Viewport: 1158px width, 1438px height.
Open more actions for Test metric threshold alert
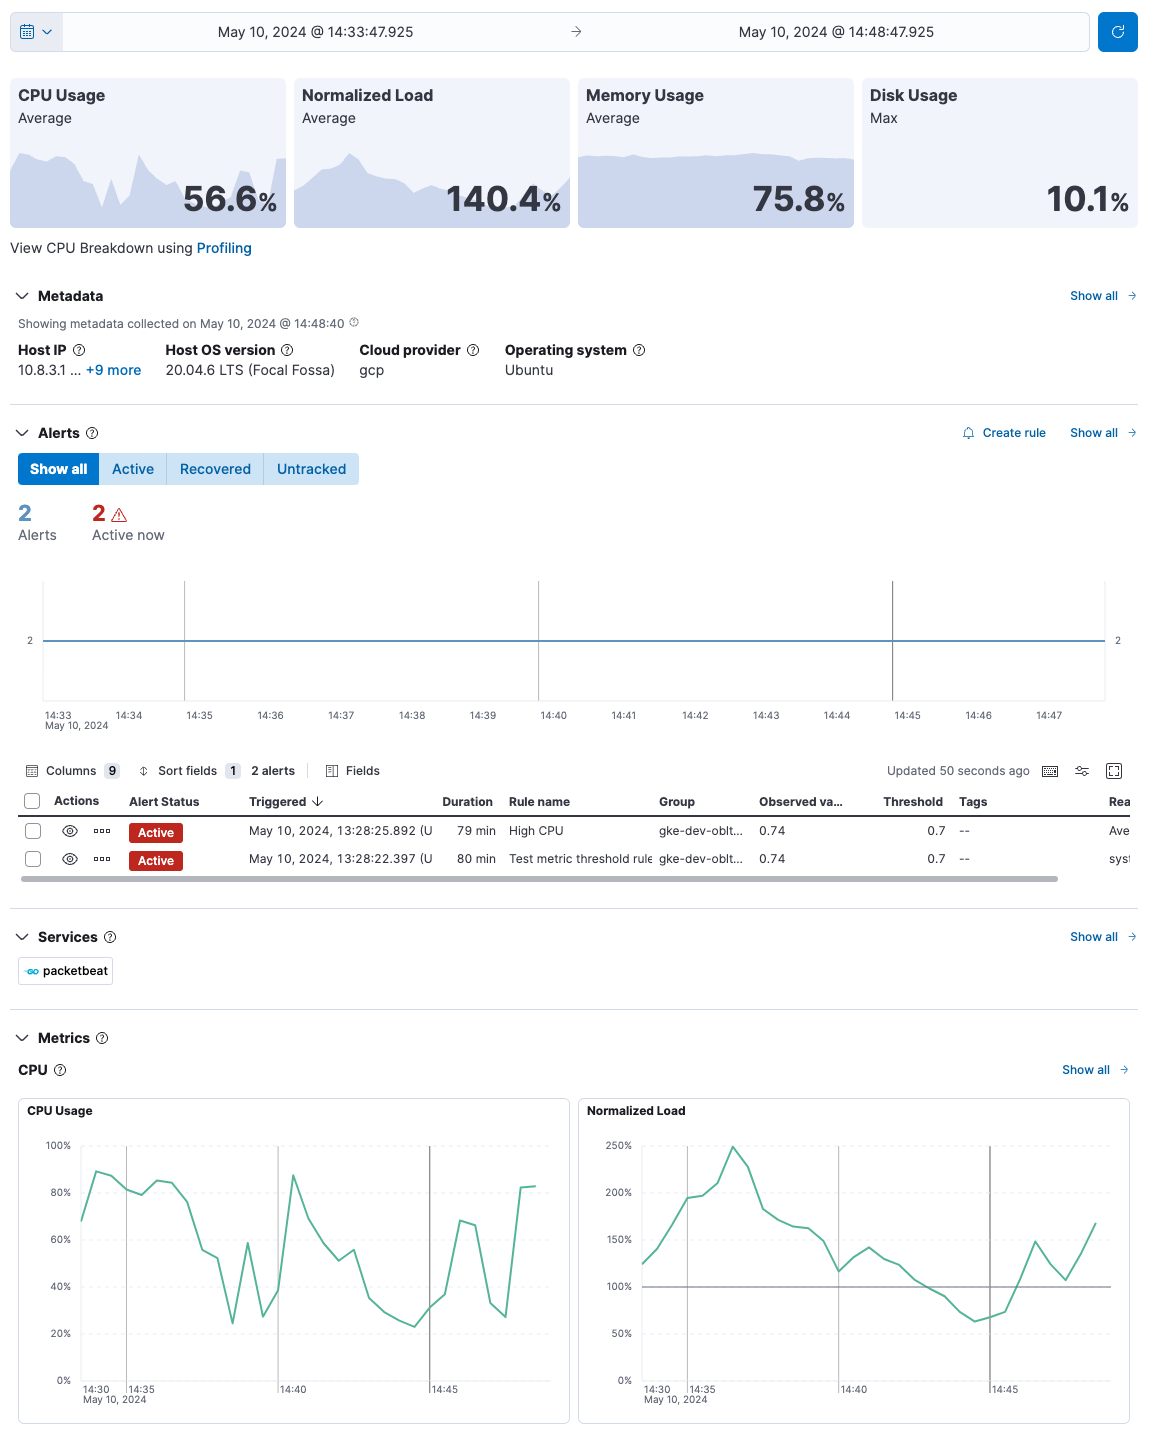[102, 859]
